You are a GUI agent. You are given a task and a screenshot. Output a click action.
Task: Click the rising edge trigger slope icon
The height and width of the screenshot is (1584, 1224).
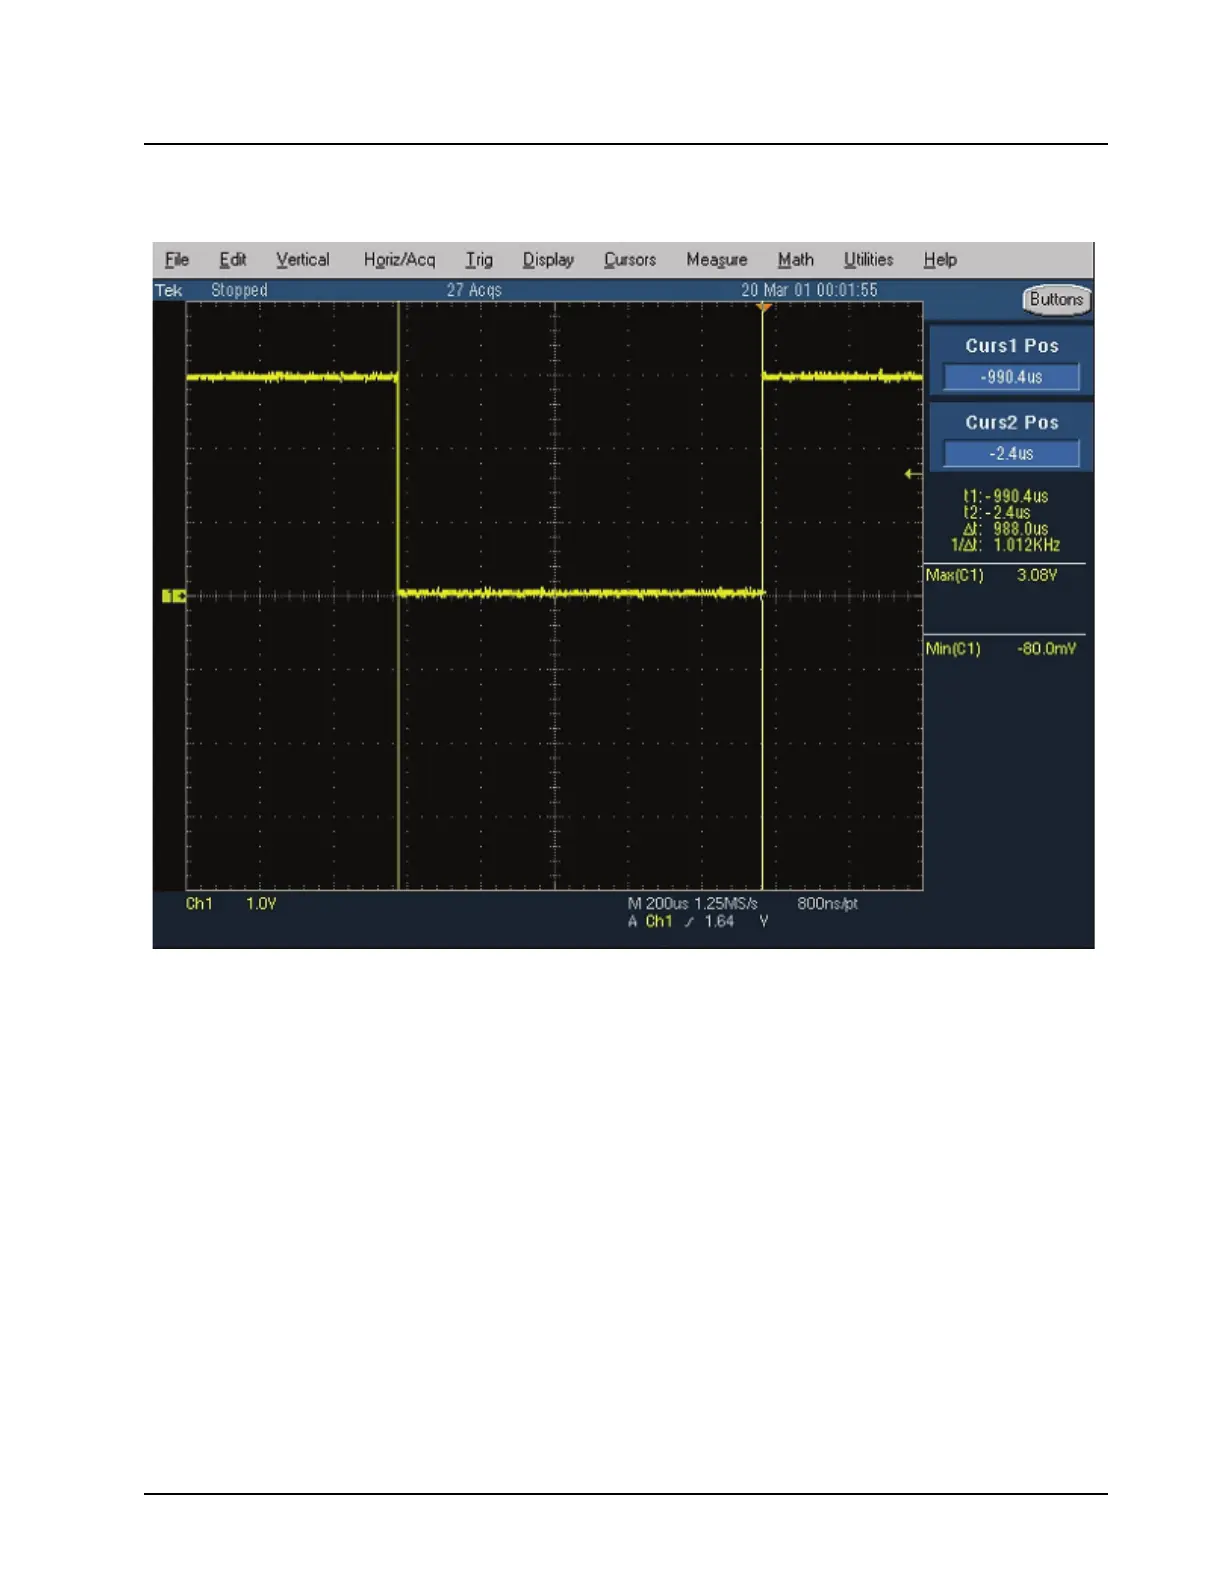[x=689, y=922]
